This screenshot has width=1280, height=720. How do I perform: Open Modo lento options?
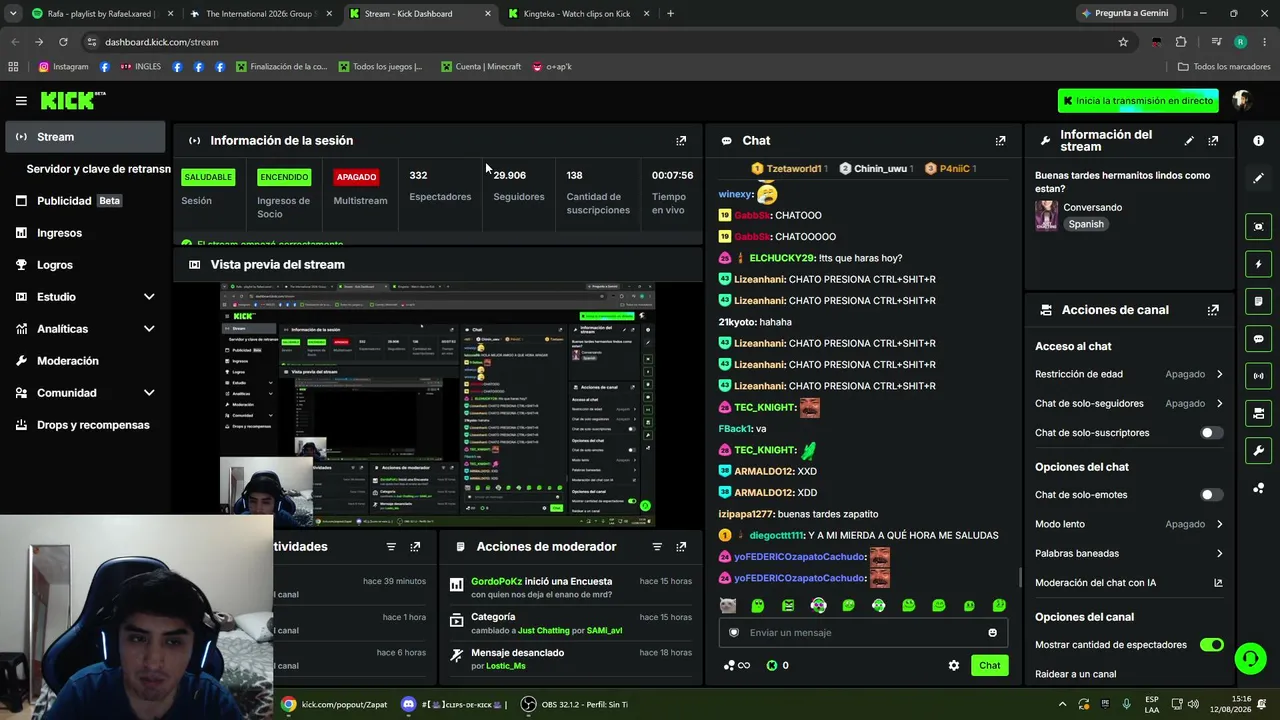click(1129, 524)
